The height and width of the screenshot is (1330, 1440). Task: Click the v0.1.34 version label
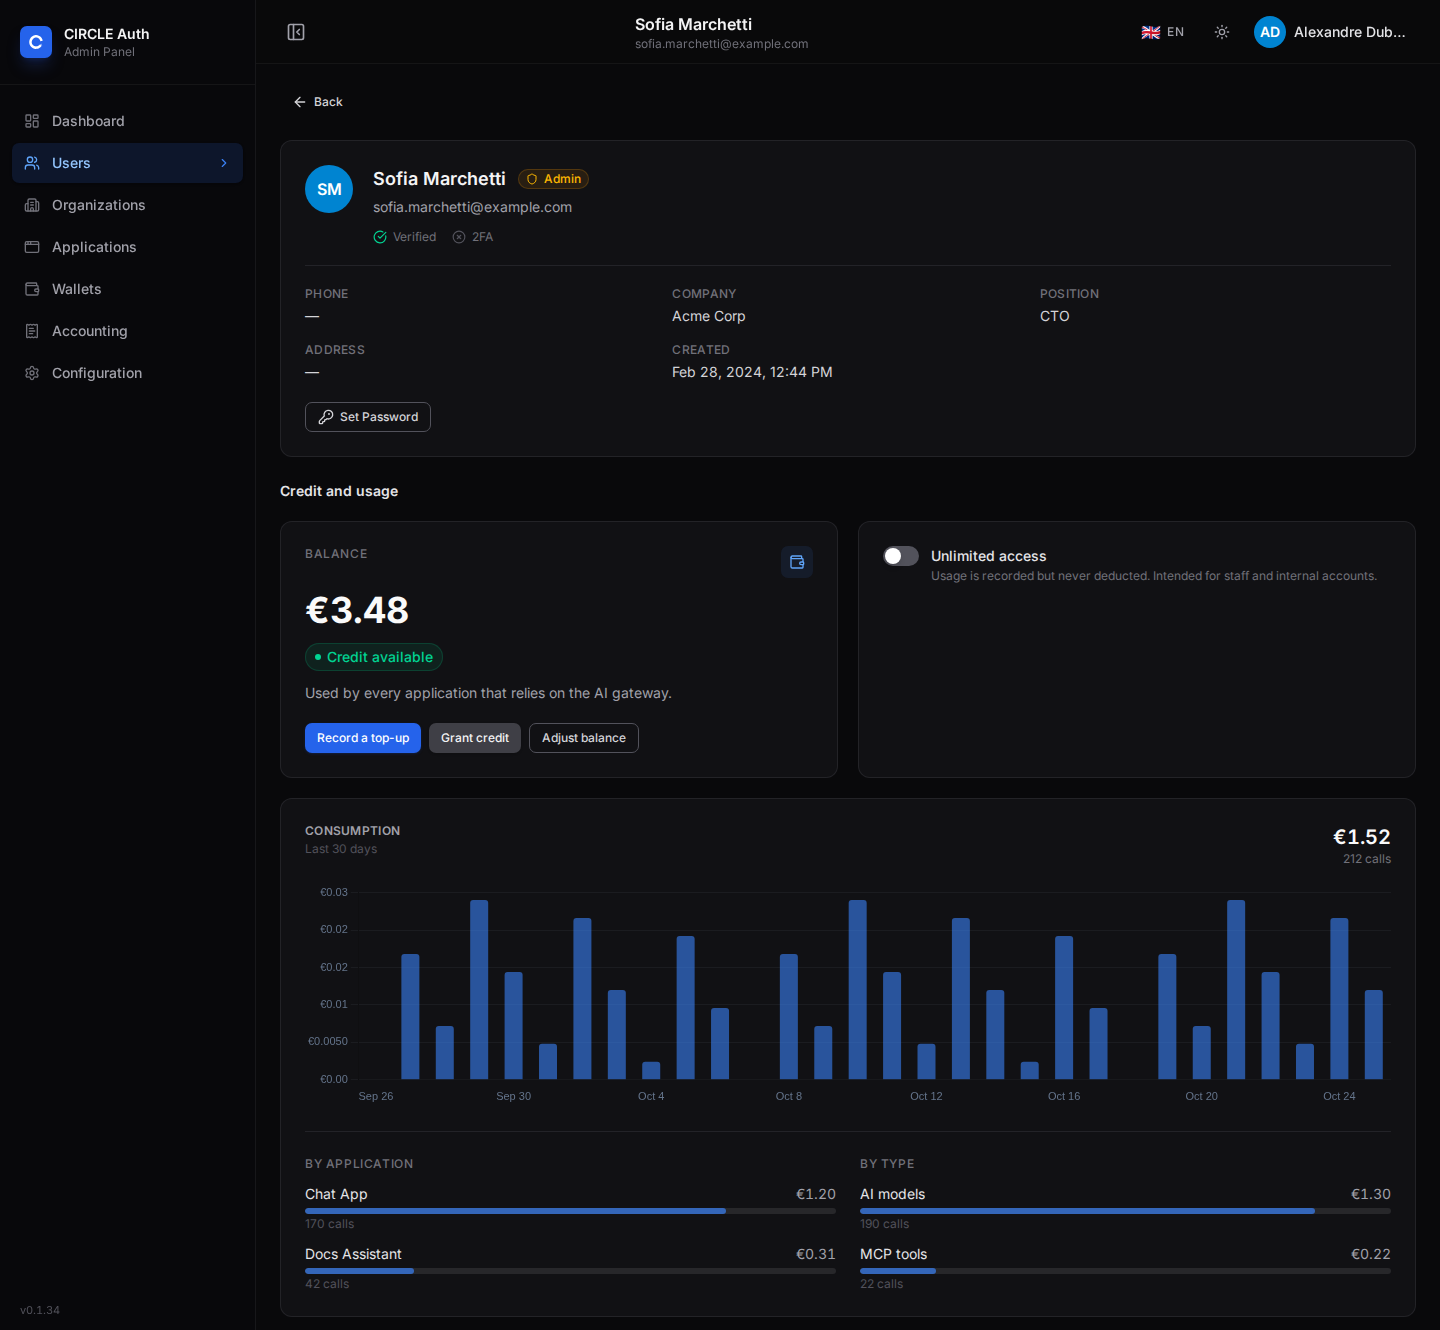tap(40, 1310)
